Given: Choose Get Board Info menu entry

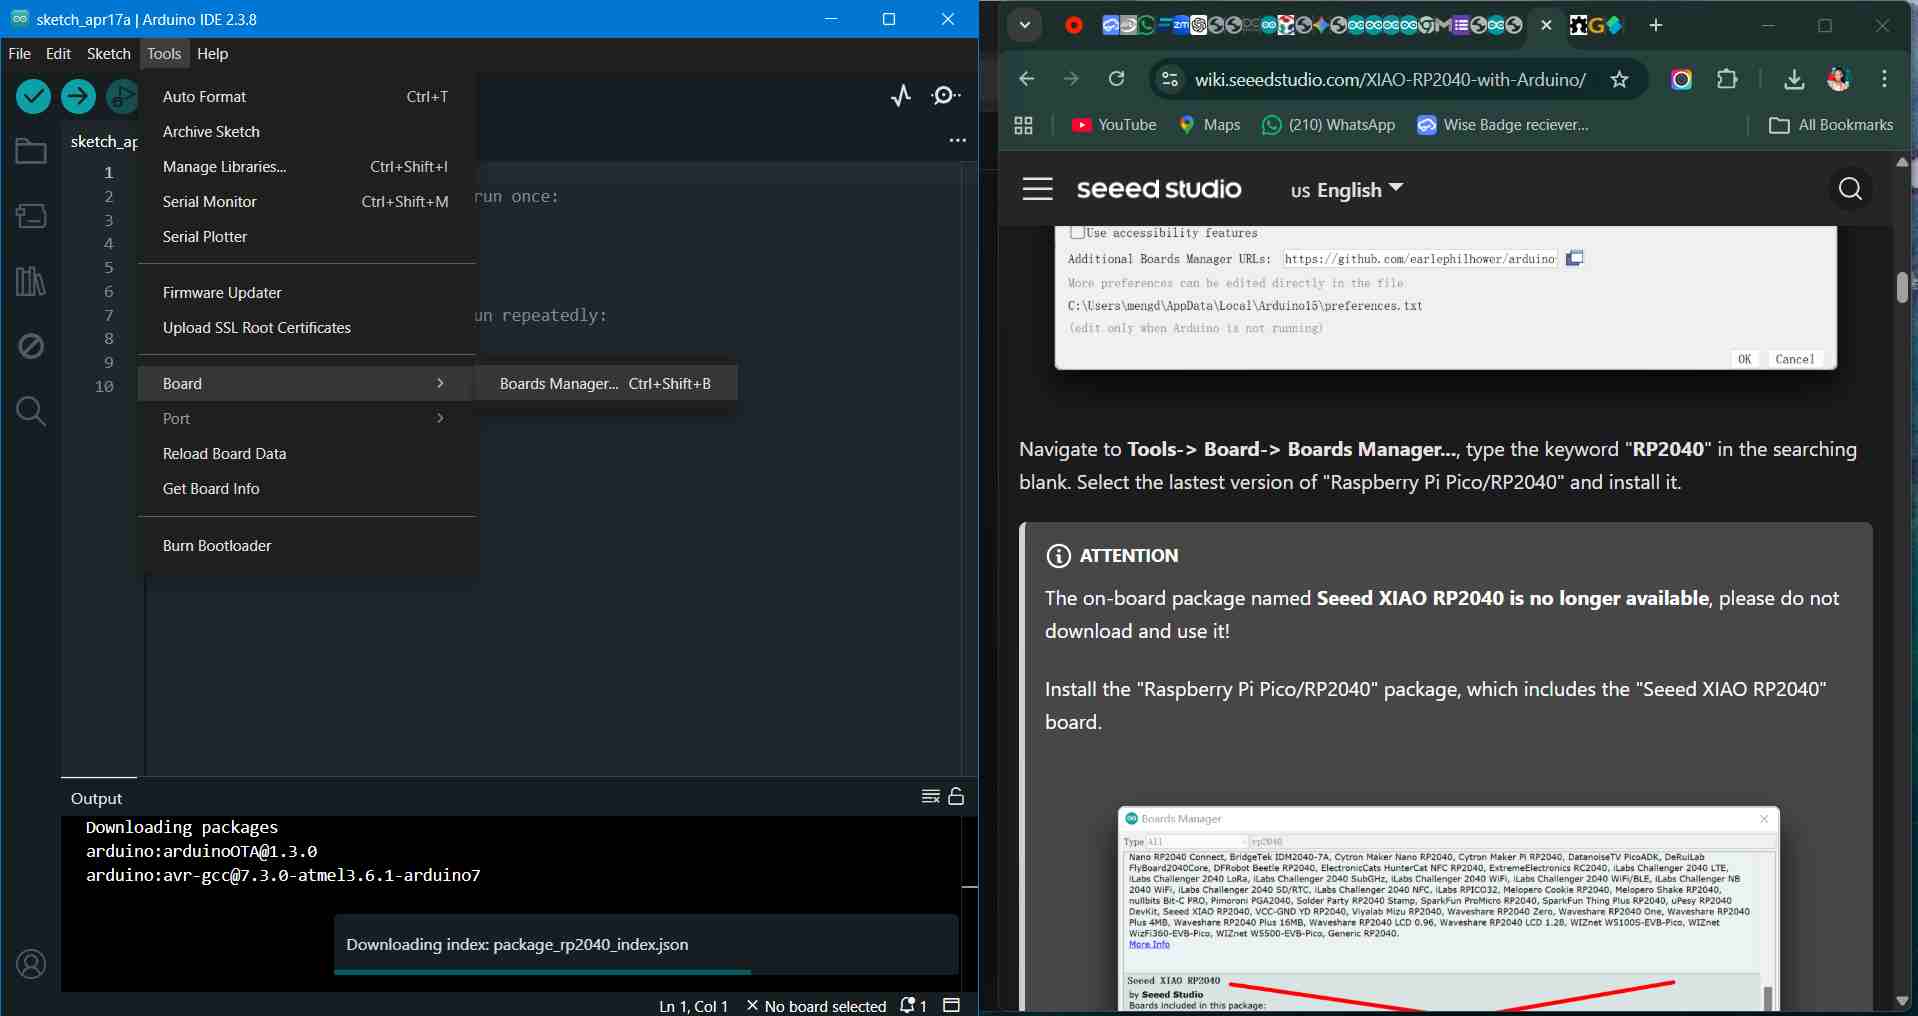Looking at the screenshot, I should tap(307, 488).
